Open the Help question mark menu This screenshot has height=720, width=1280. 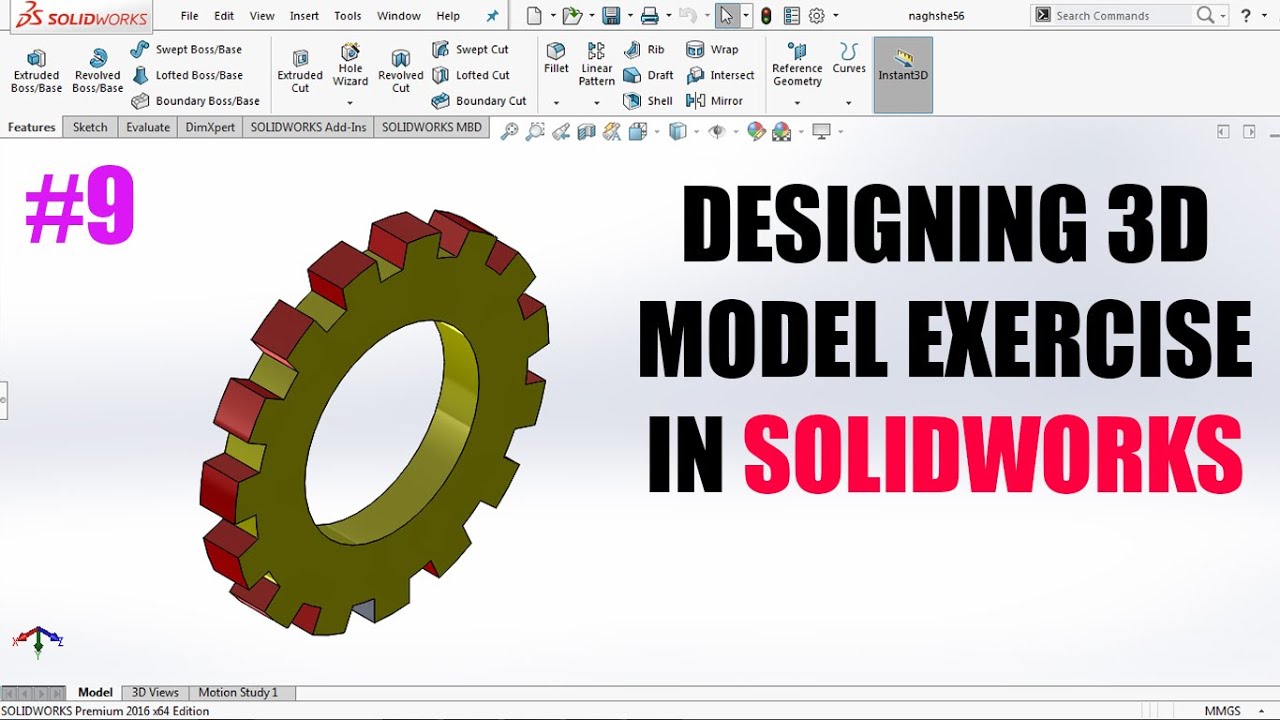1245,15
